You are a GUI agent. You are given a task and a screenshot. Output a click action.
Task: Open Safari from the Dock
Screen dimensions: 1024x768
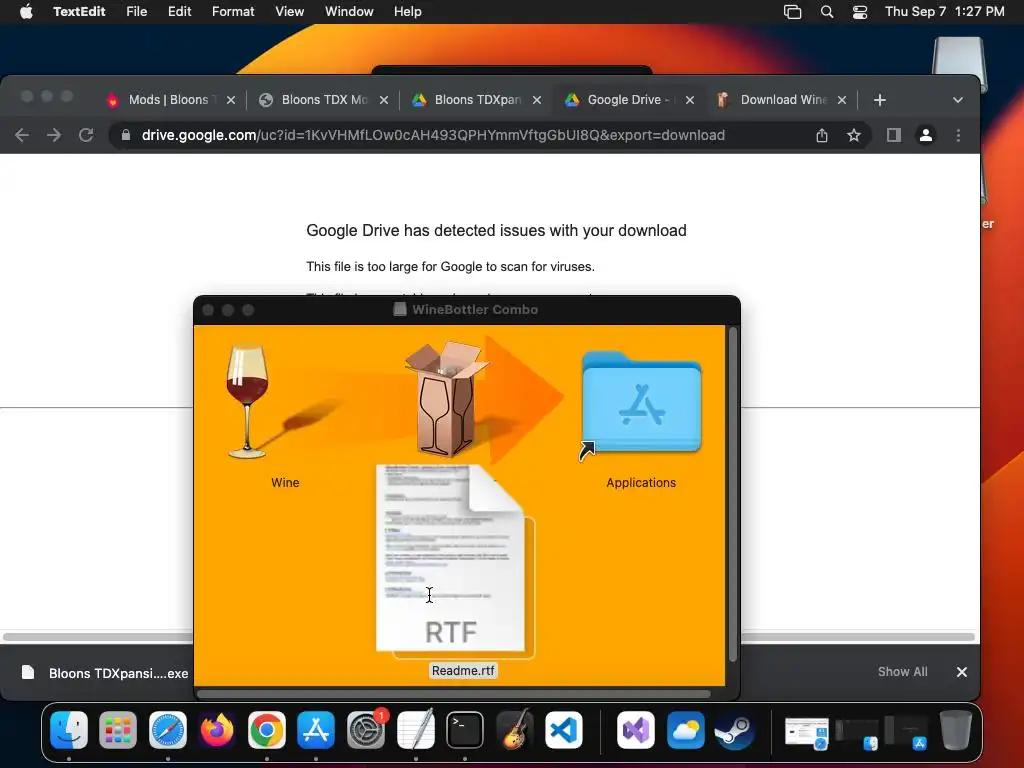tap(168, 730)
